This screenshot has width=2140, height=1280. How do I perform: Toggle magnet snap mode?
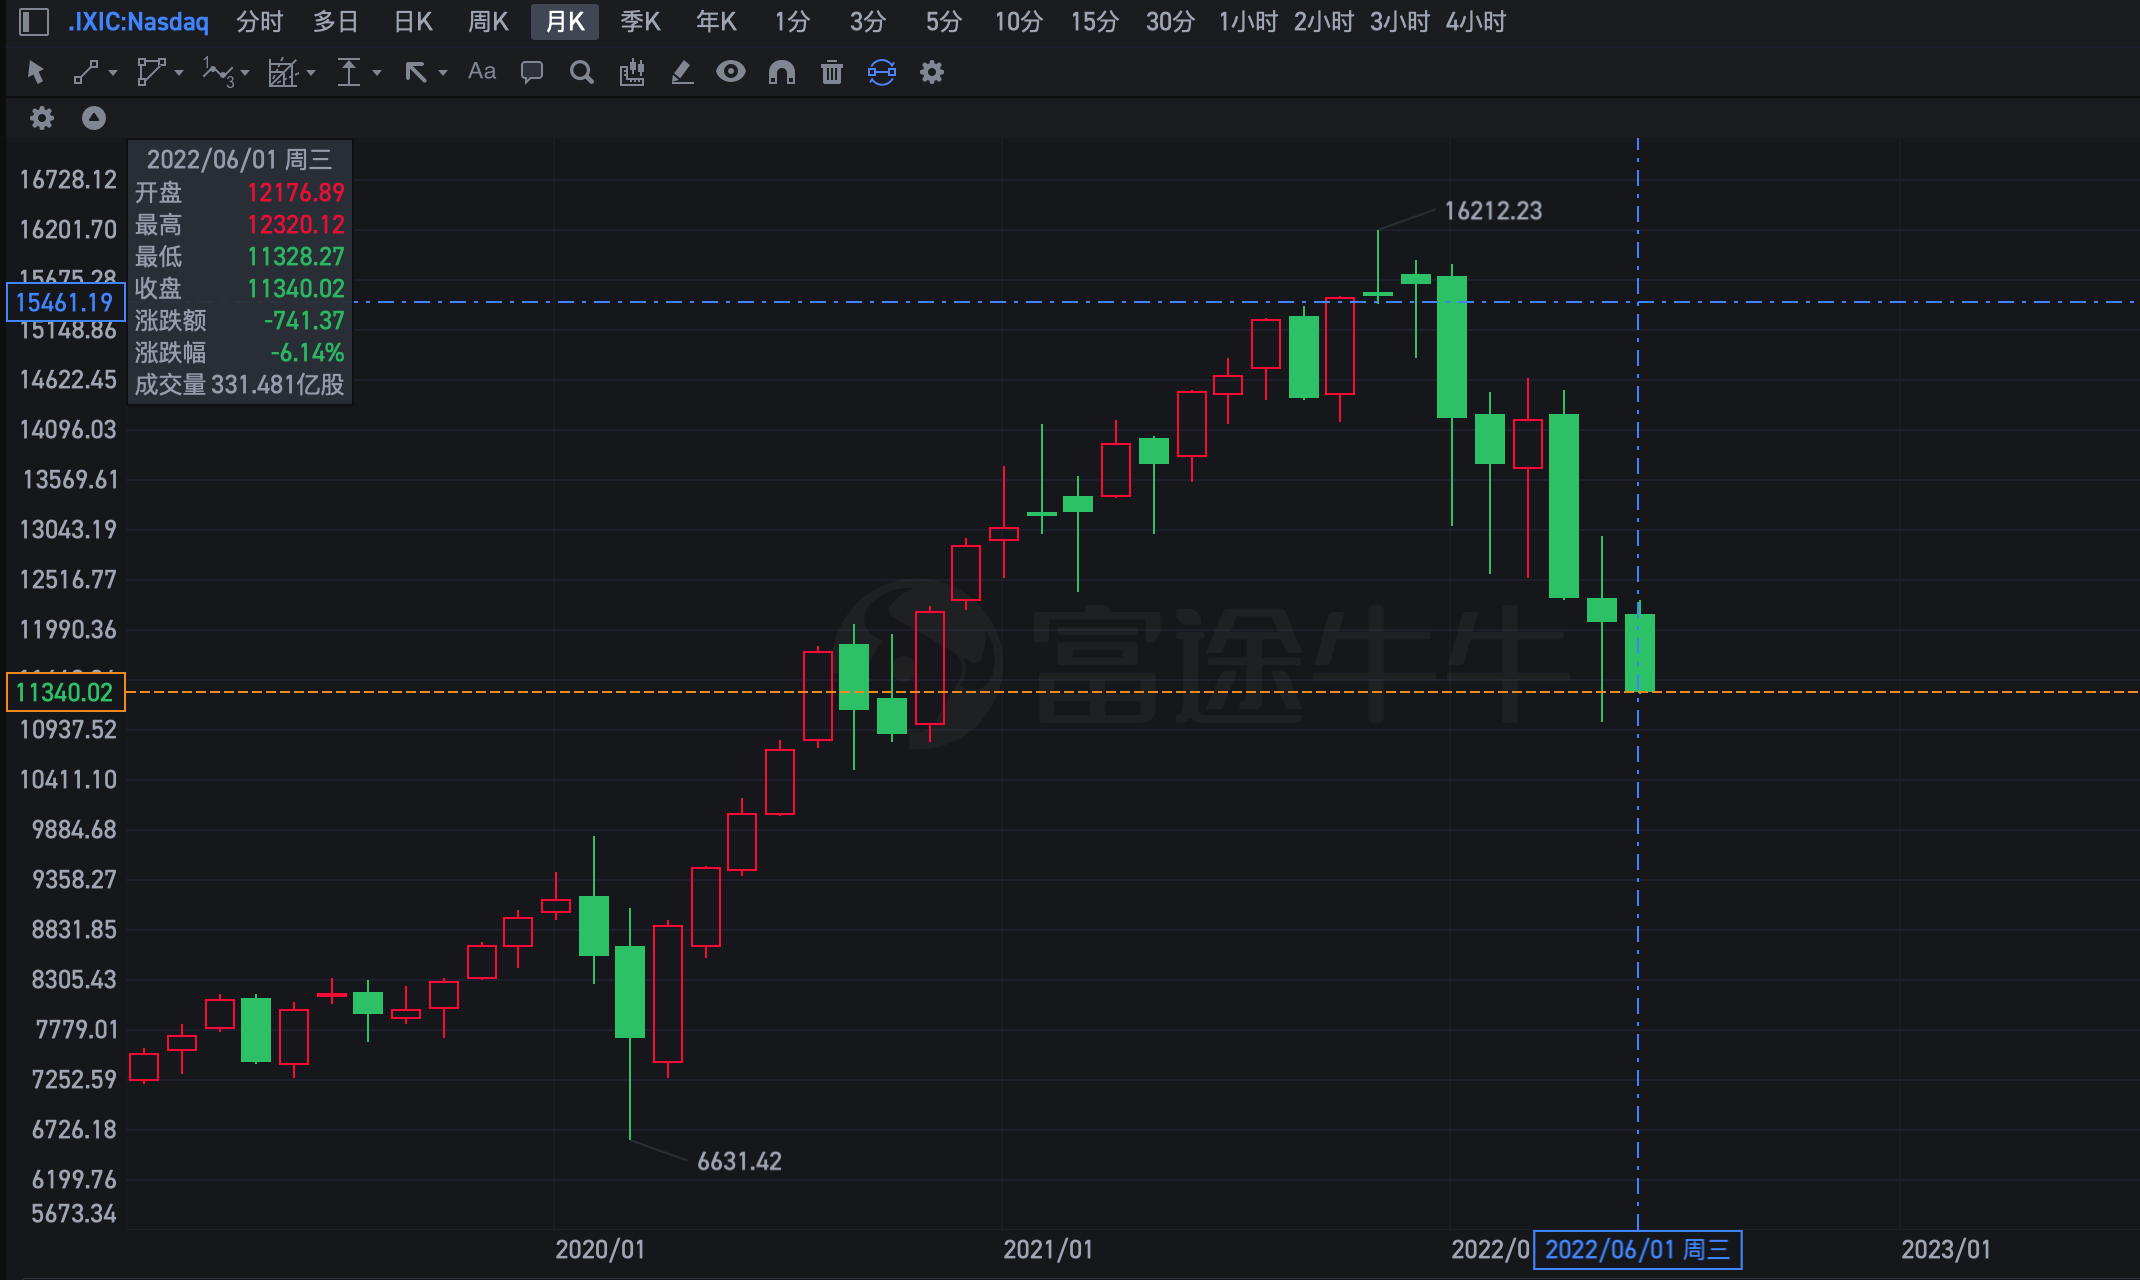point(781,72)
